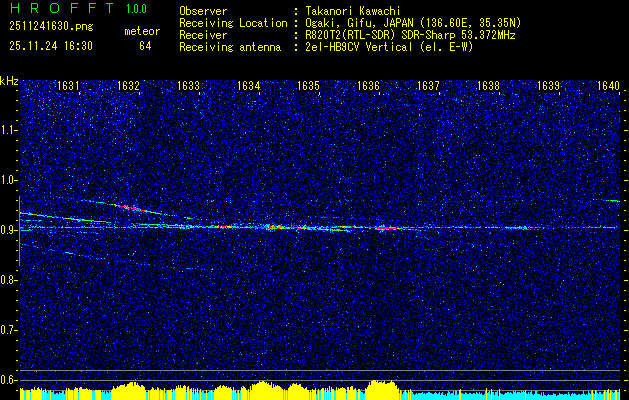Click the meteor label
Image resolution: width=629 pixels, height=400 pixels.
pos(142,31)
